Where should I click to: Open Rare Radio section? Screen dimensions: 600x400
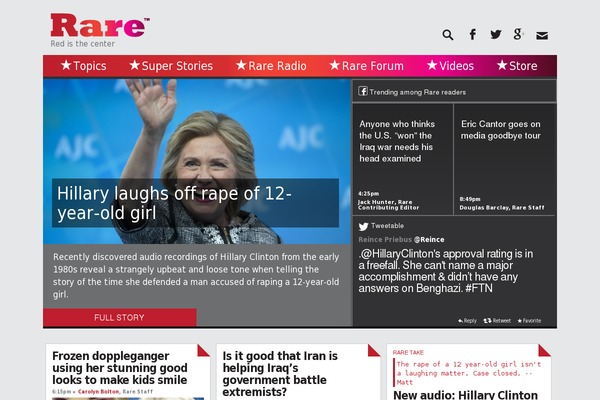pyautogui.click(x=271, y=66)
